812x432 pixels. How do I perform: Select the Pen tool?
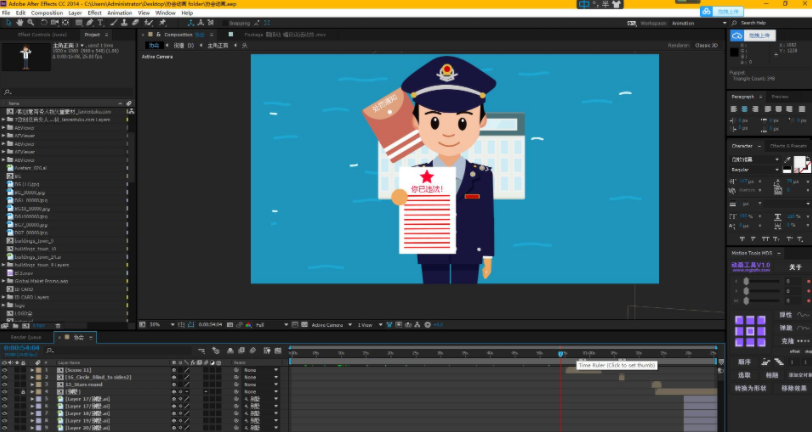tap(90, 23)
